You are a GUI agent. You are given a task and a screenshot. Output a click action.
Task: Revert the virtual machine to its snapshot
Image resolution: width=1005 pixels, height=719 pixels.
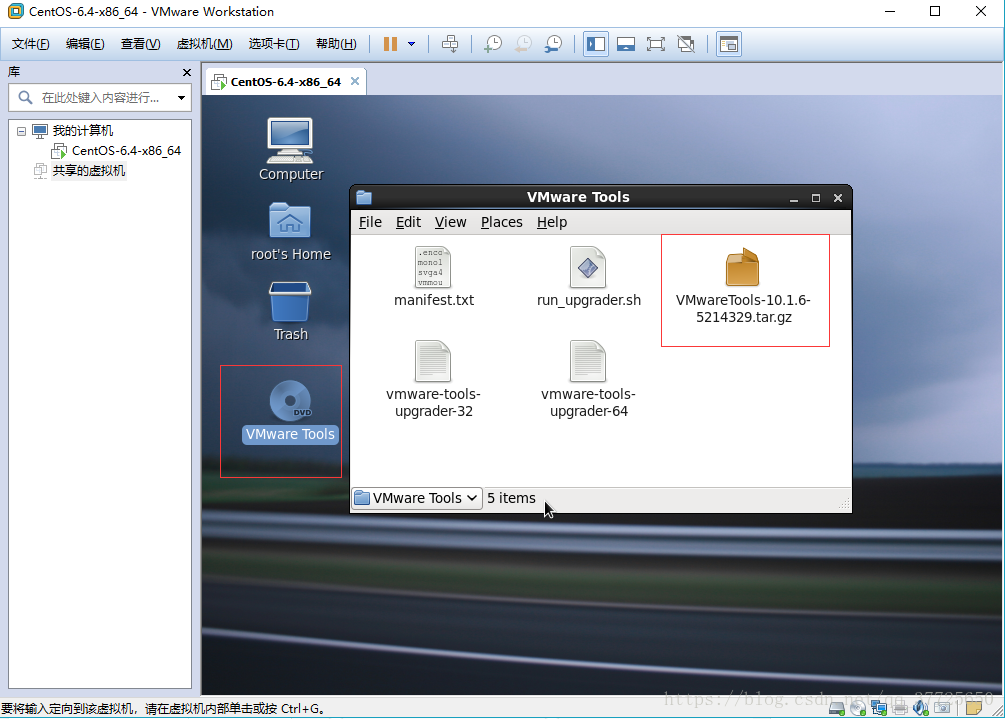523,44
